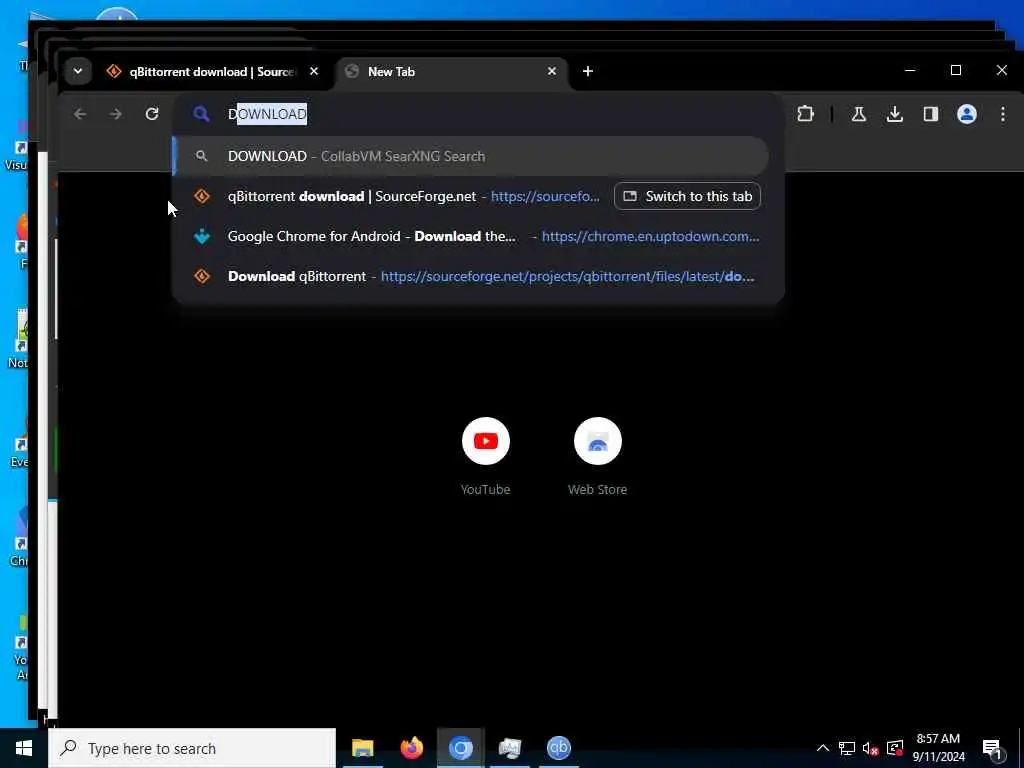
Task: Open the network tray icon
Action: 847,748
